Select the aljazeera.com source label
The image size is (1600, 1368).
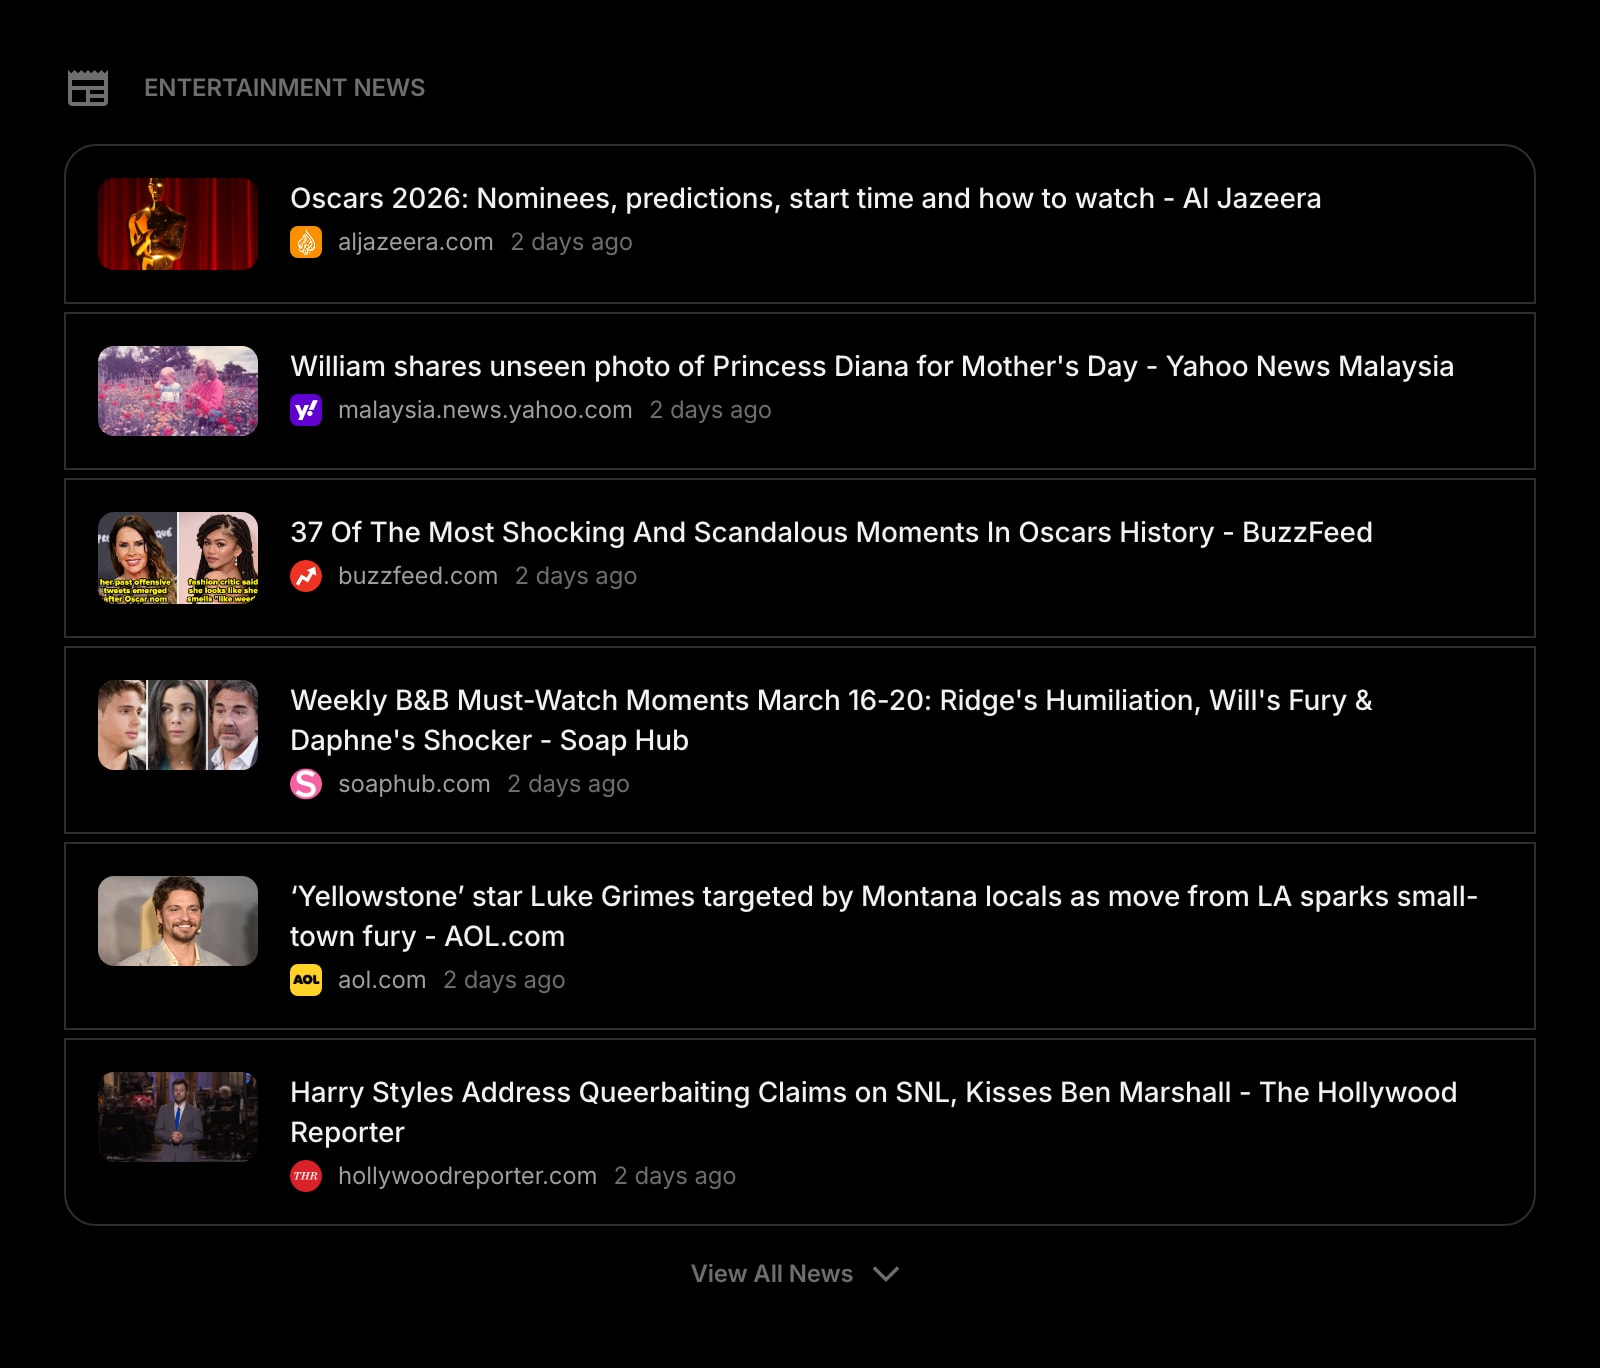click(x=415, y=241)
